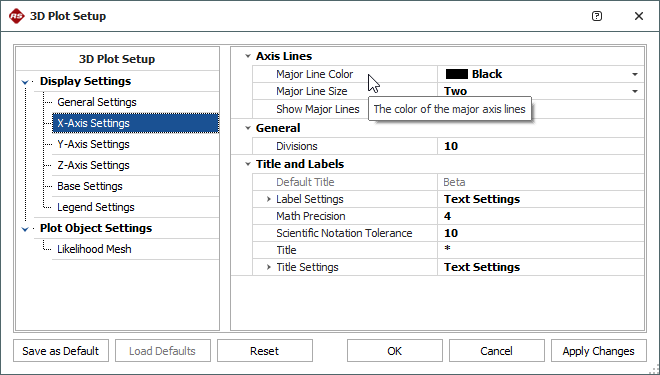Collapse the Axis Lines section

click(x=248, y=56)
